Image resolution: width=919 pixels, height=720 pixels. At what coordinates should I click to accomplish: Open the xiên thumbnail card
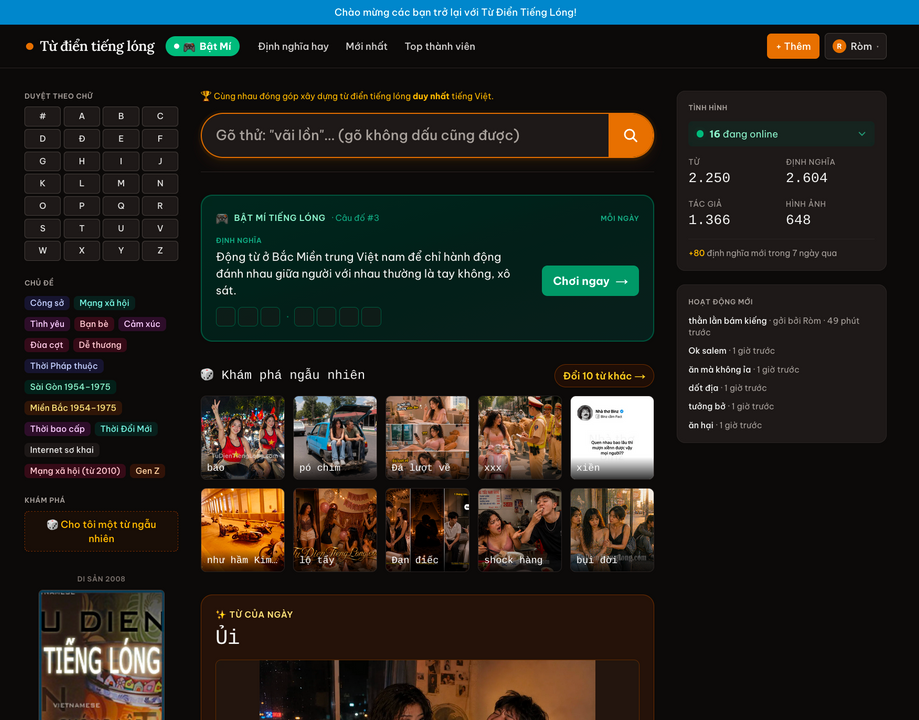[612, 437]
